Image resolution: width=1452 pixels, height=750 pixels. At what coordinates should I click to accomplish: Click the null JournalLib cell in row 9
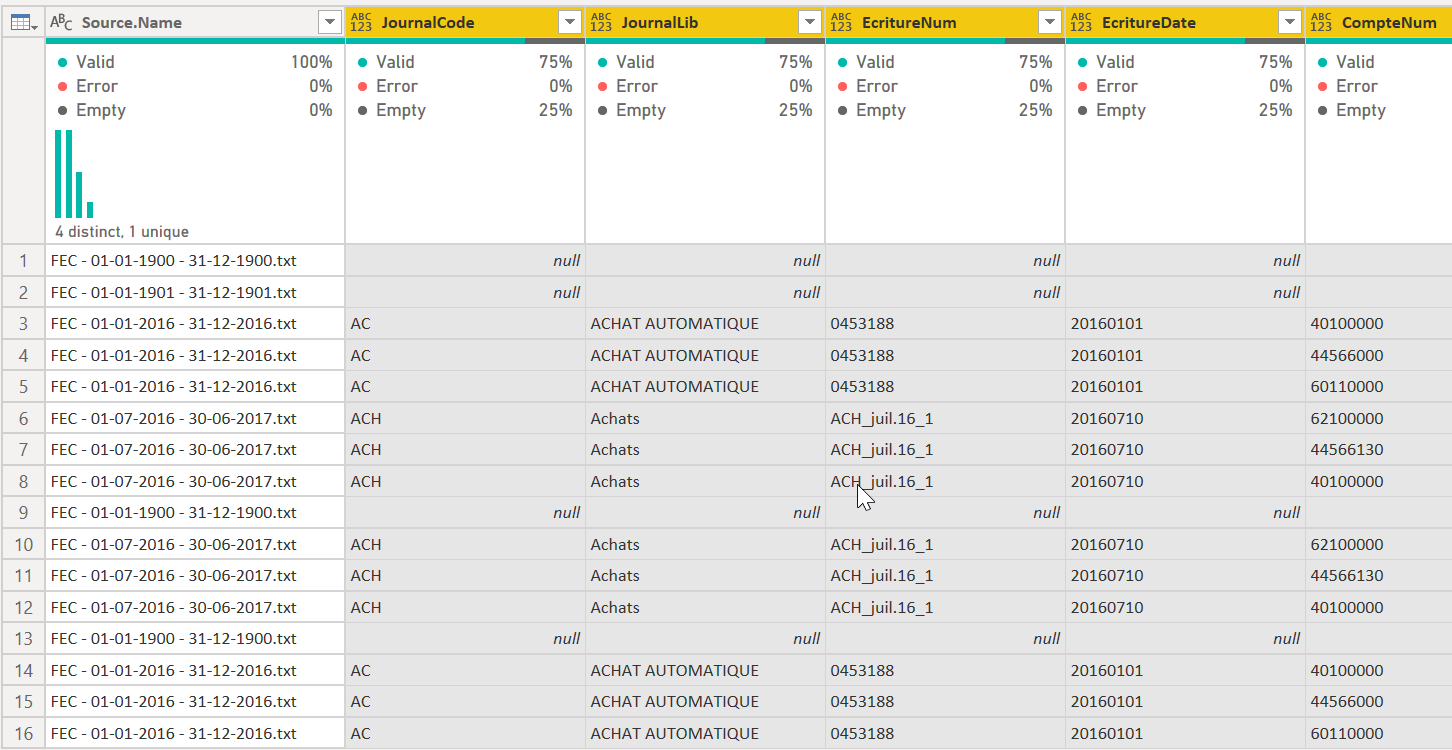(x=705, y=513)
